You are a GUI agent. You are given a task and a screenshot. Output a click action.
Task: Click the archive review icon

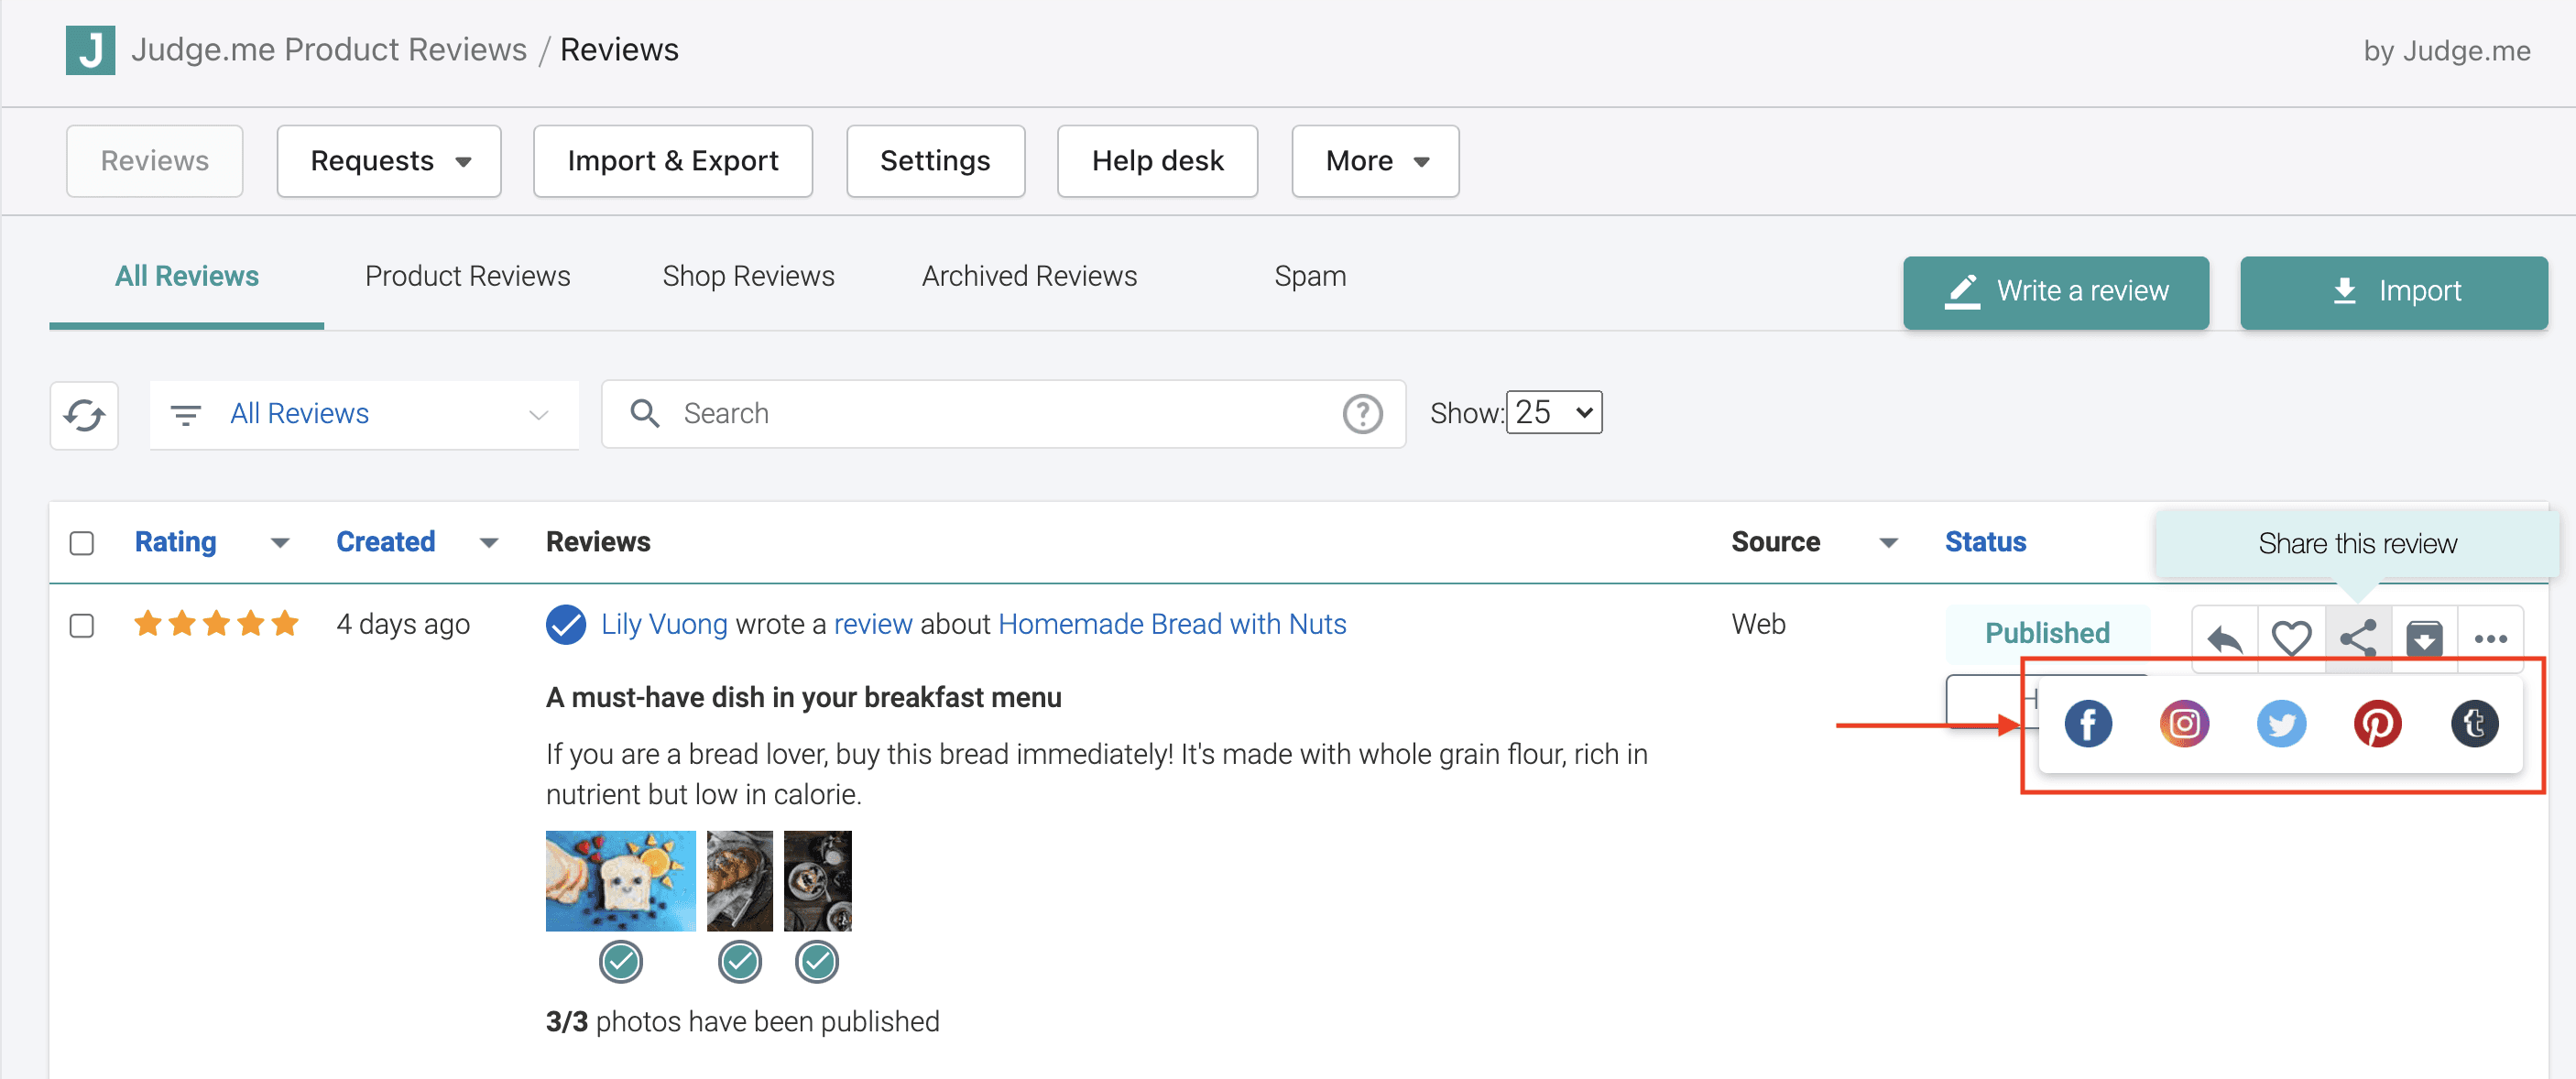pyautogui.click(x=2424, y=638)
